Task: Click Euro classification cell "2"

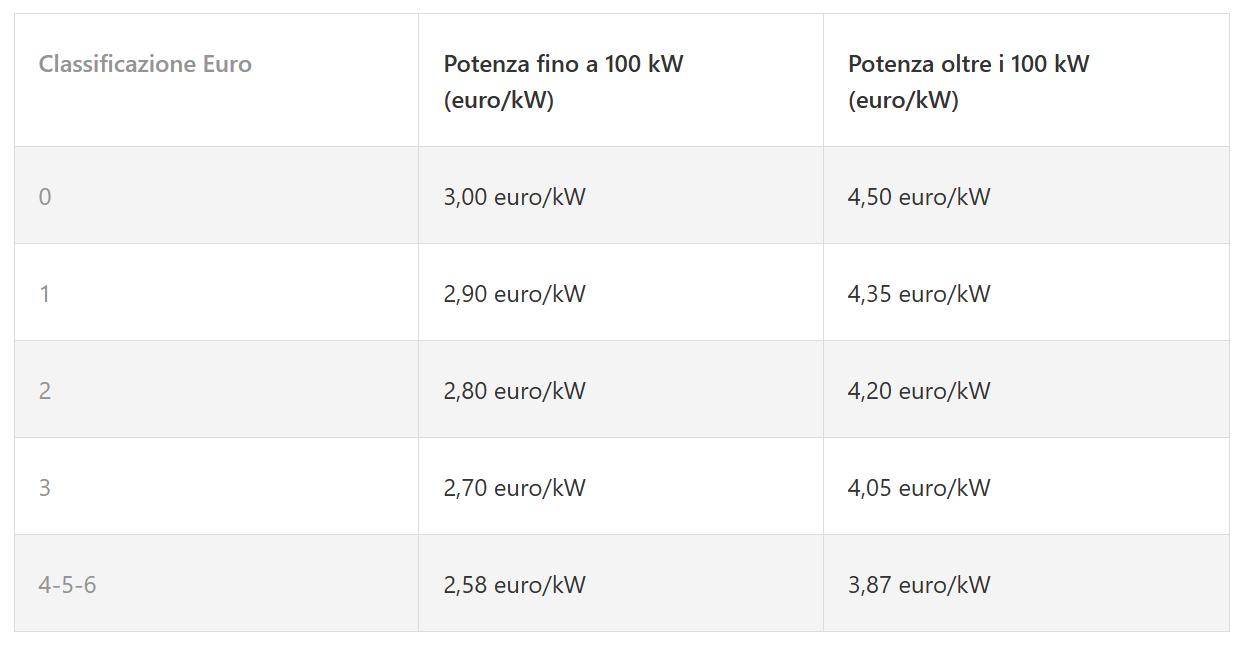Action: coord(45,391)
